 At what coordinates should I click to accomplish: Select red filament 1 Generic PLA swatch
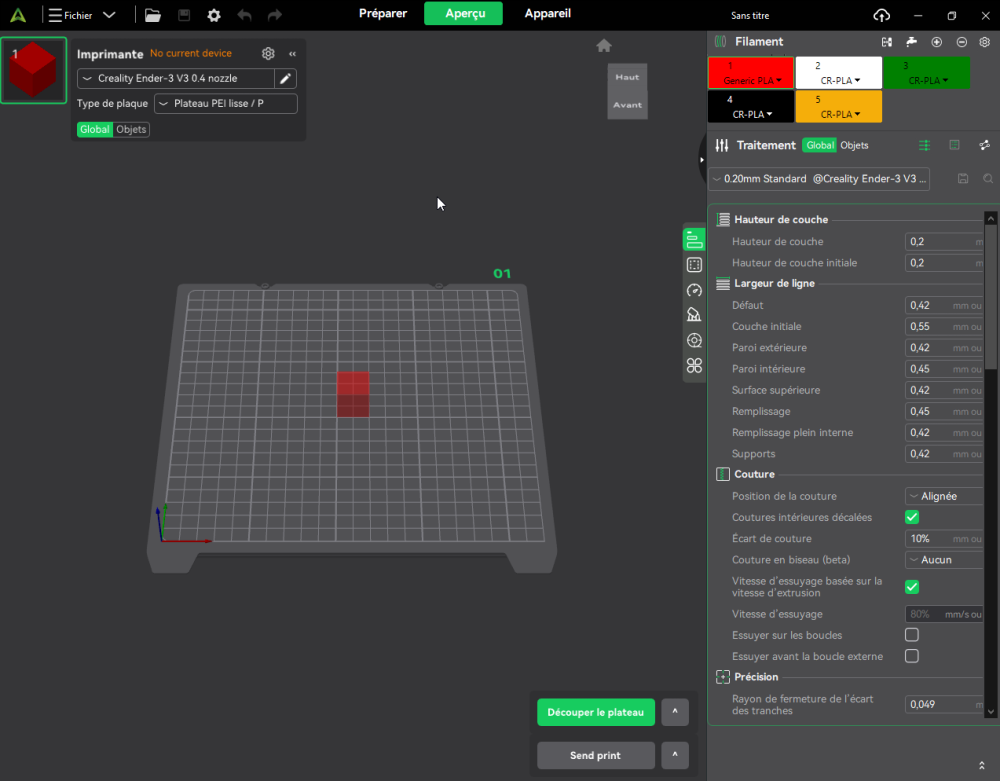pos(751,73)
